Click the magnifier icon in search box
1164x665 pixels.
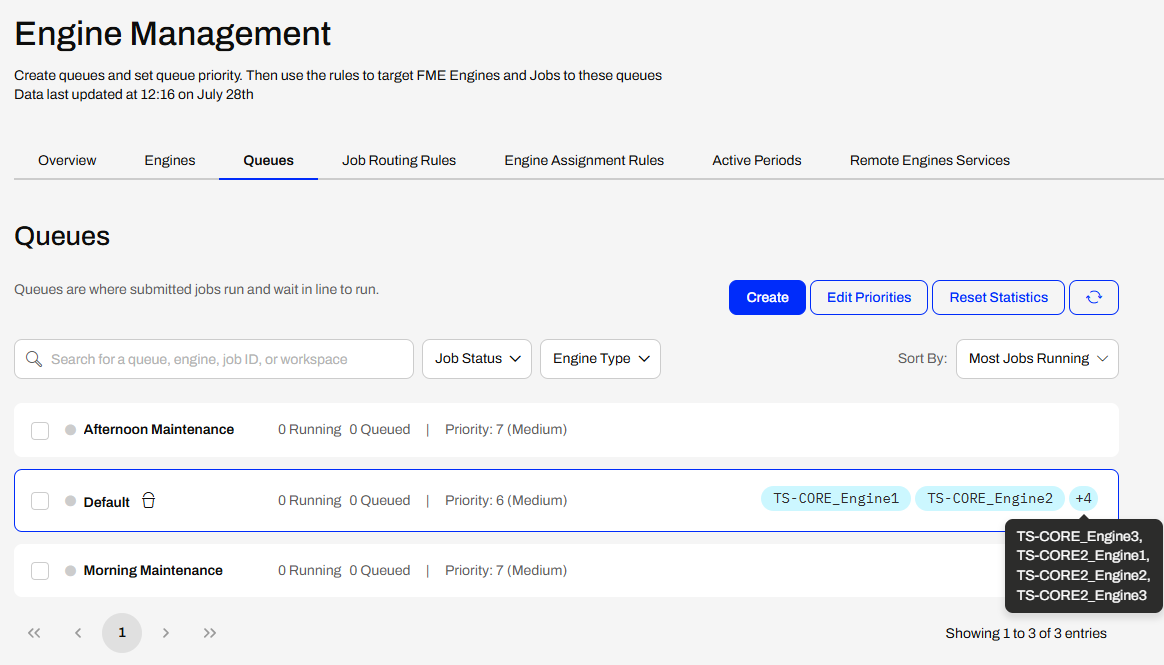34,359
